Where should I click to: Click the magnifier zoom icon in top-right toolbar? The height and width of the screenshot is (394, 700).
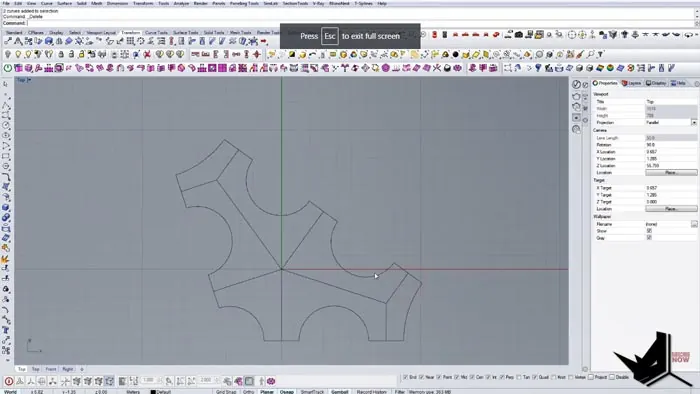(549, 34)
